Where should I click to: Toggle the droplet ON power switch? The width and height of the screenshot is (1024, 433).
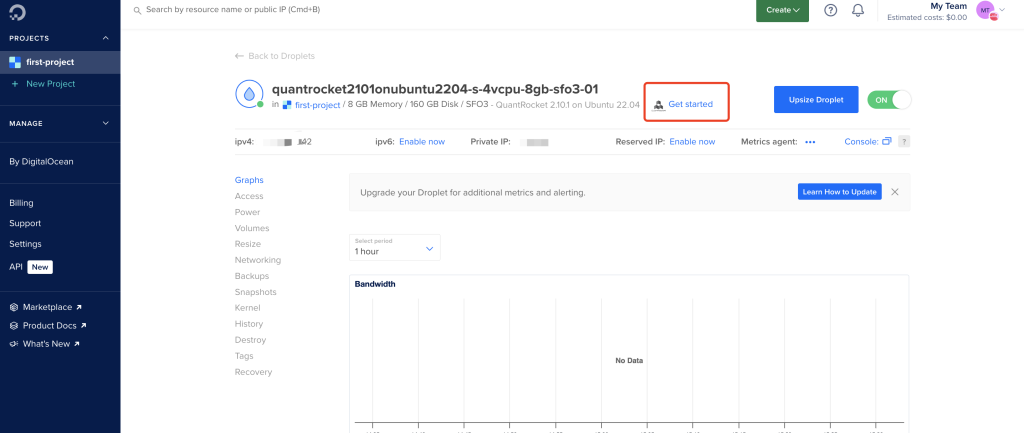(889, 100)
